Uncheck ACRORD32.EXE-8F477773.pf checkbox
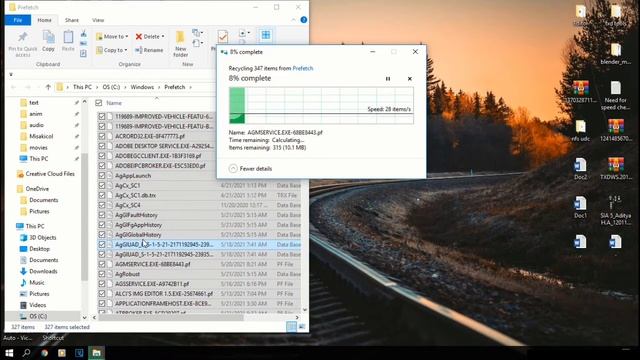 tap(102, 136)
